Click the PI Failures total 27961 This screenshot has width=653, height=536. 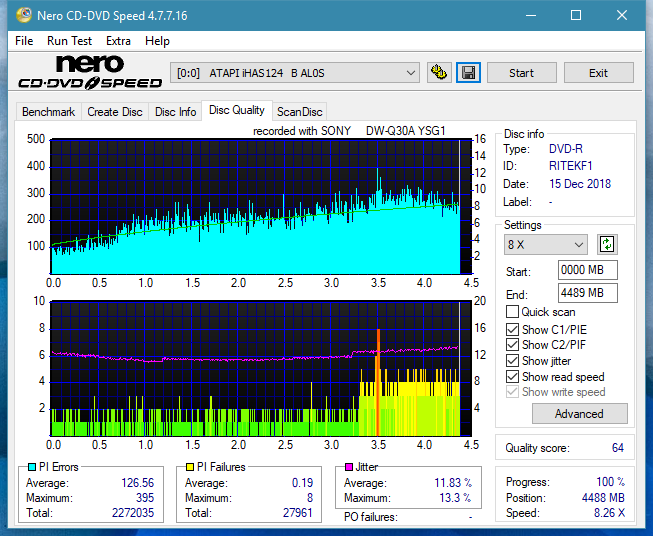pyautogui.click(x=297, y=513)
